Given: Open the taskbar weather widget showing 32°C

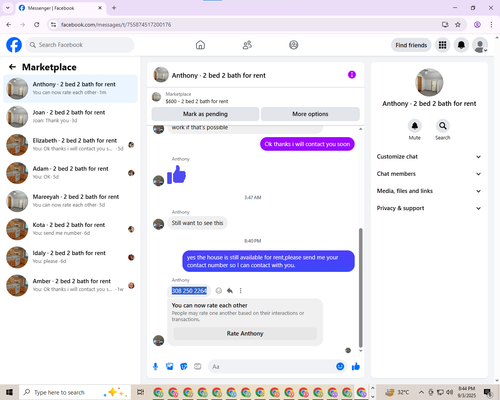Looking at the screenshot, I should pos(397,392).
